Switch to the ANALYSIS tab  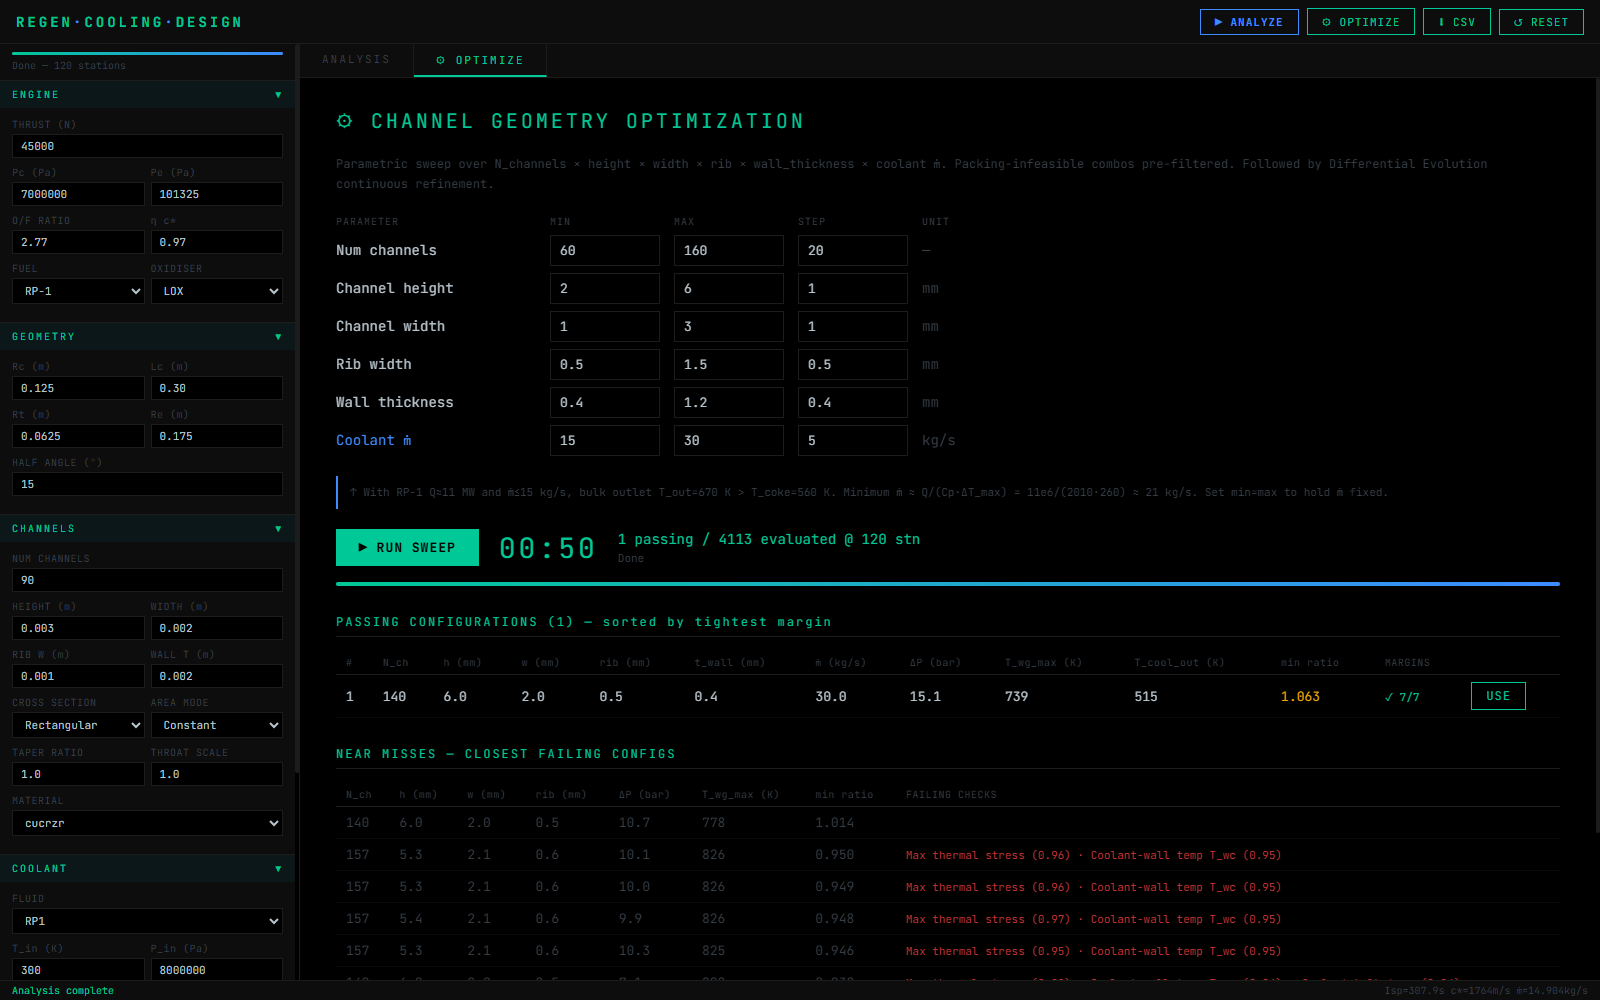[x=356, y=60]
